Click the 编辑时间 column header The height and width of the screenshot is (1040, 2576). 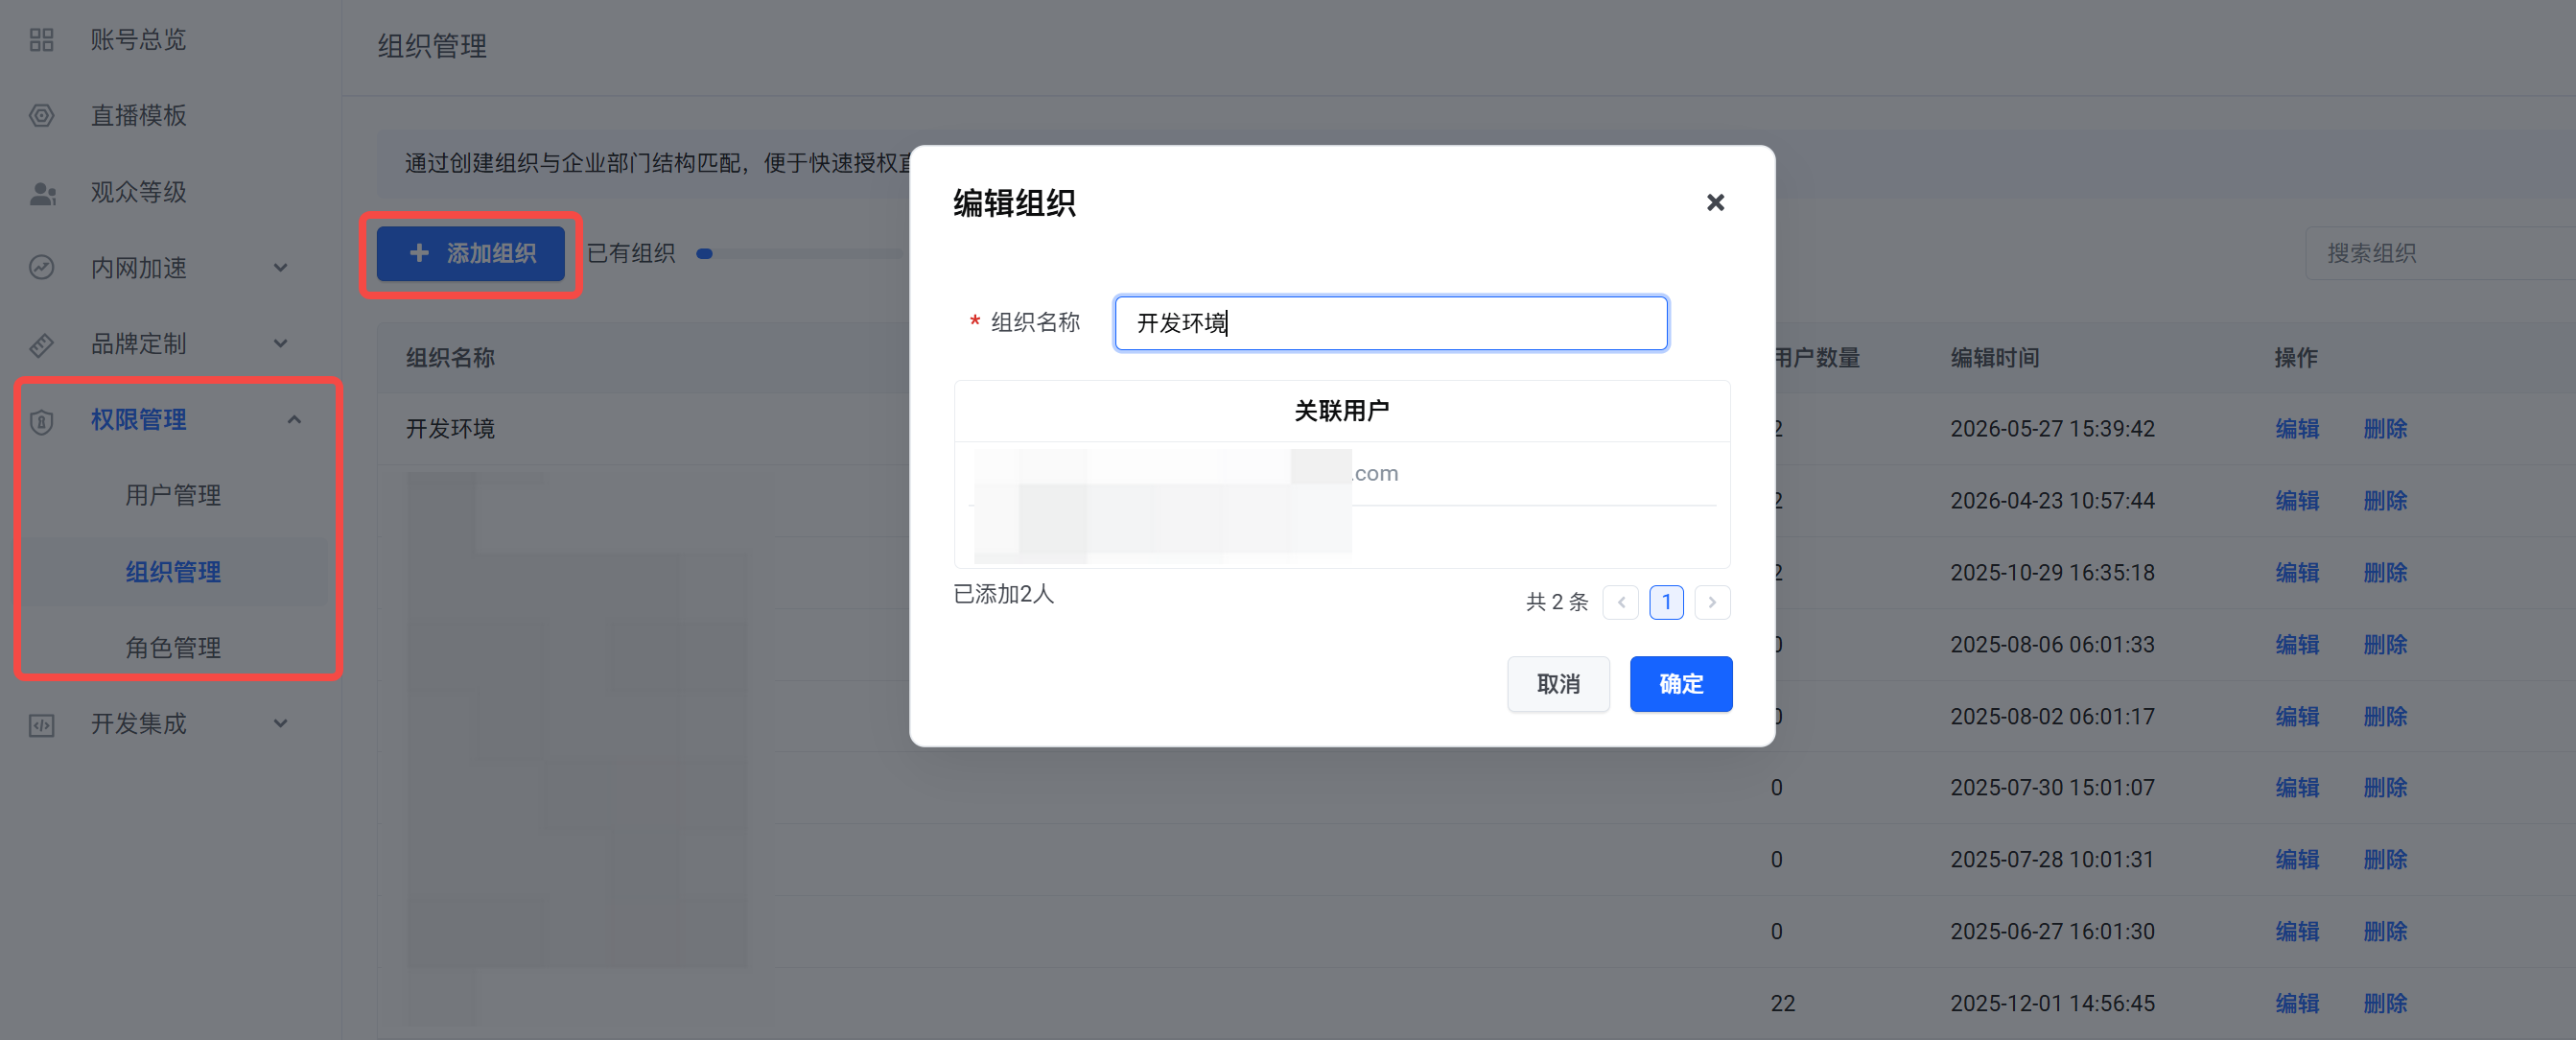(1995, 358)
